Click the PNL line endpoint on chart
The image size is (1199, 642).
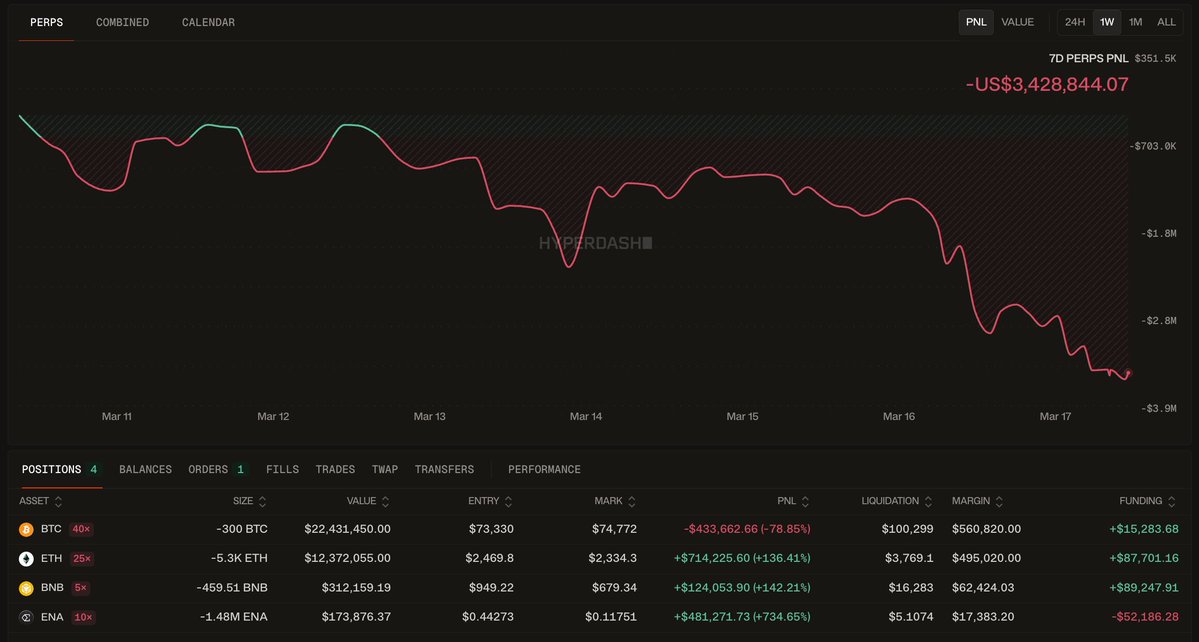pos(1129,372)
